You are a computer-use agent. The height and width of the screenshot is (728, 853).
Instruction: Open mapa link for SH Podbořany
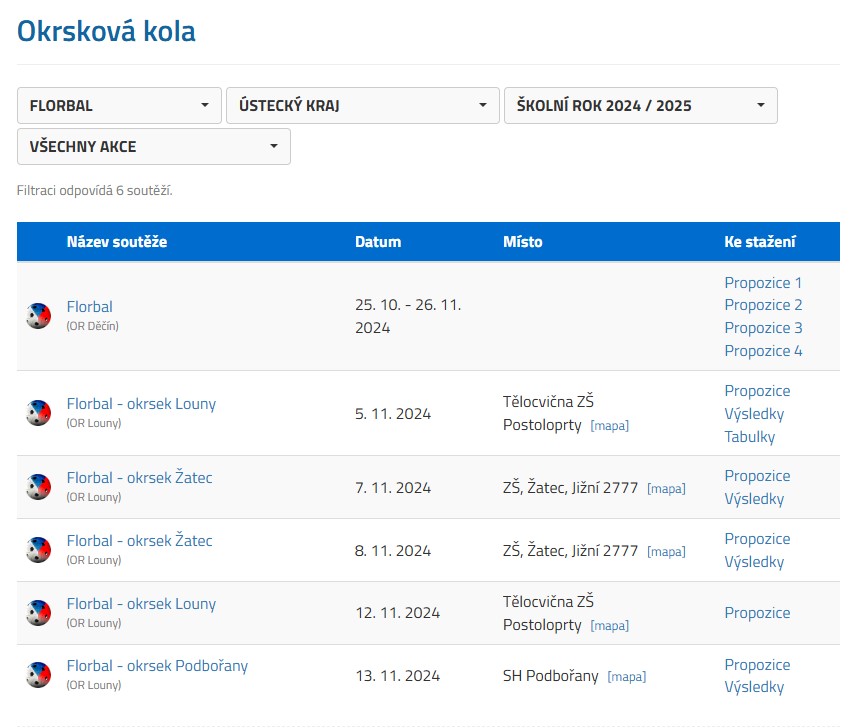(626, 677)
